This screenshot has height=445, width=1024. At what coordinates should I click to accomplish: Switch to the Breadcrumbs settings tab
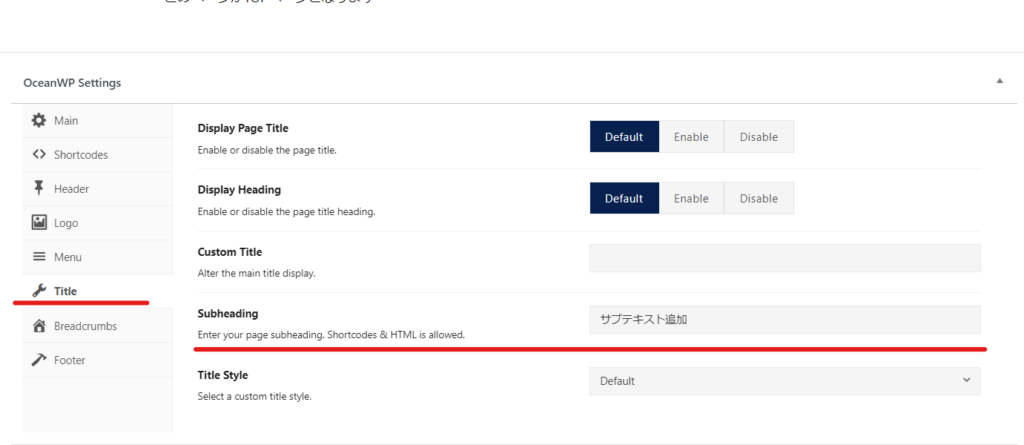click(85, 325)
